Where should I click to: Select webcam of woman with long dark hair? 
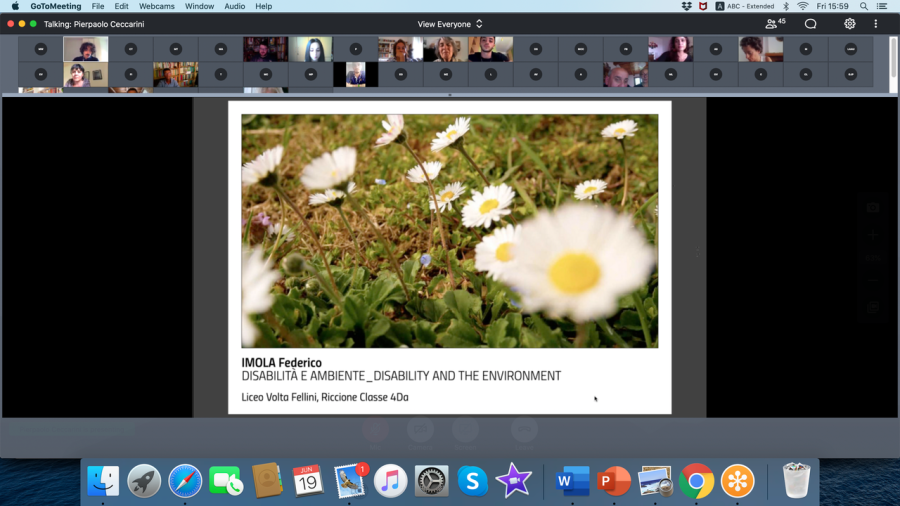[x=311, y=49]
